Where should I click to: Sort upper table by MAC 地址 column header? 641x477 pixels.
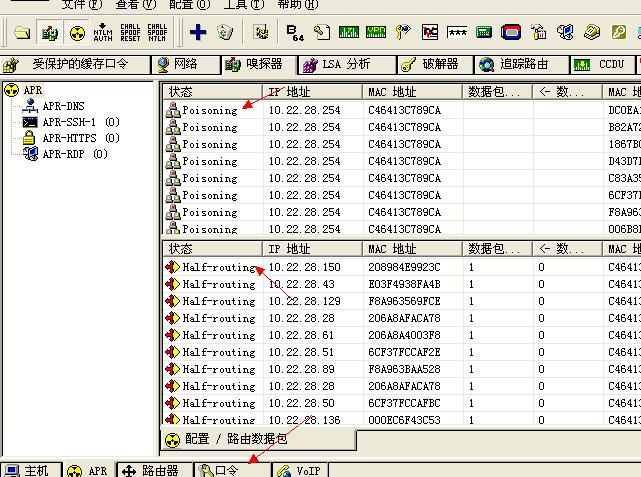pyautogui.click(x=412, y=92)
